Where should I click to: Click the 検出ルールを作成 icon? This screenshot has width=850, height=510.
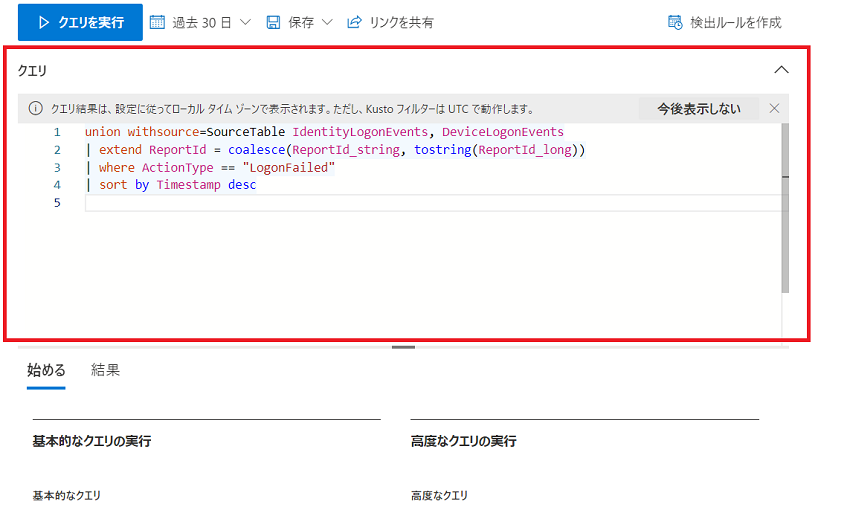coord(675,22)
